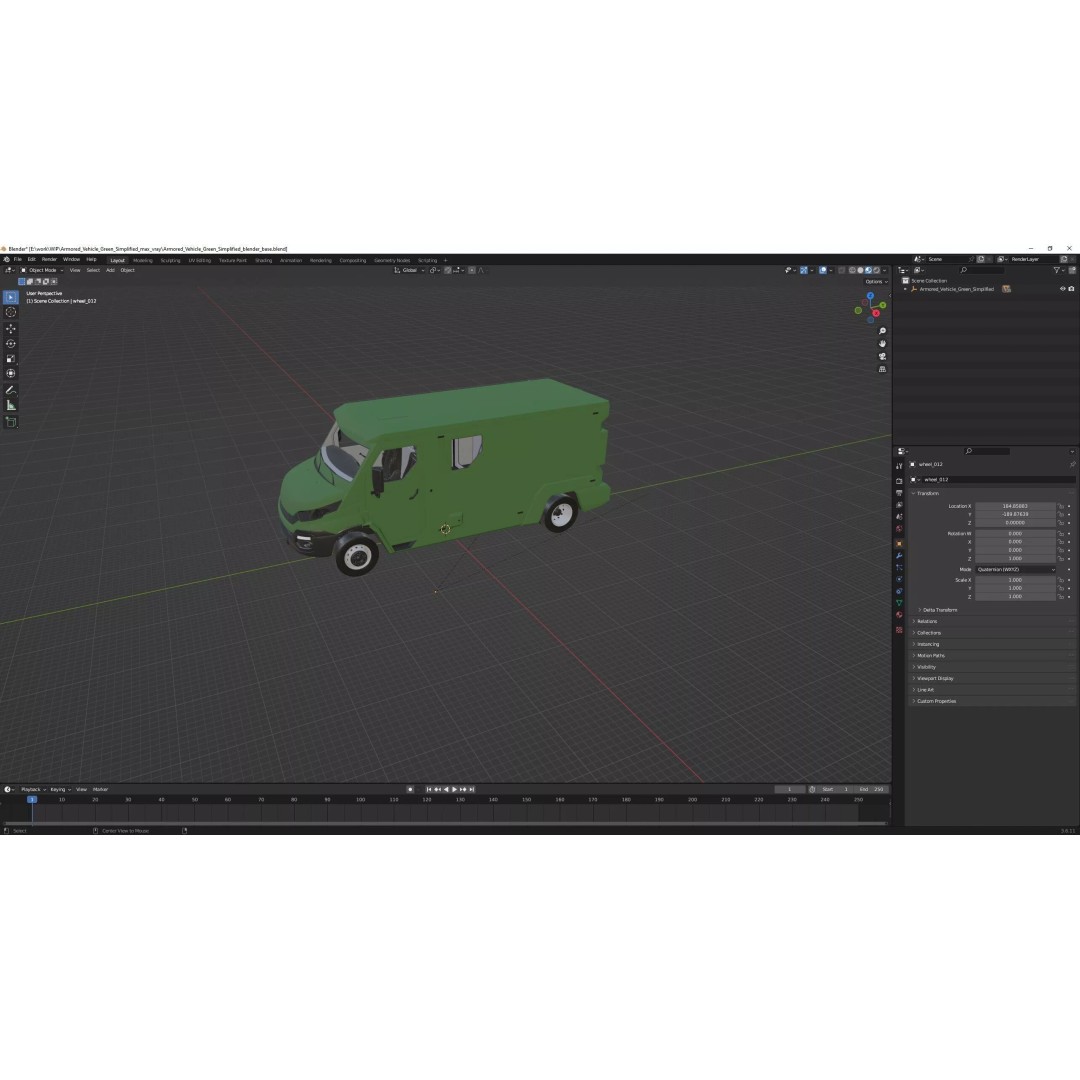Select the Measure tool
1080x1080 pixels.
(x=10, y=405)
